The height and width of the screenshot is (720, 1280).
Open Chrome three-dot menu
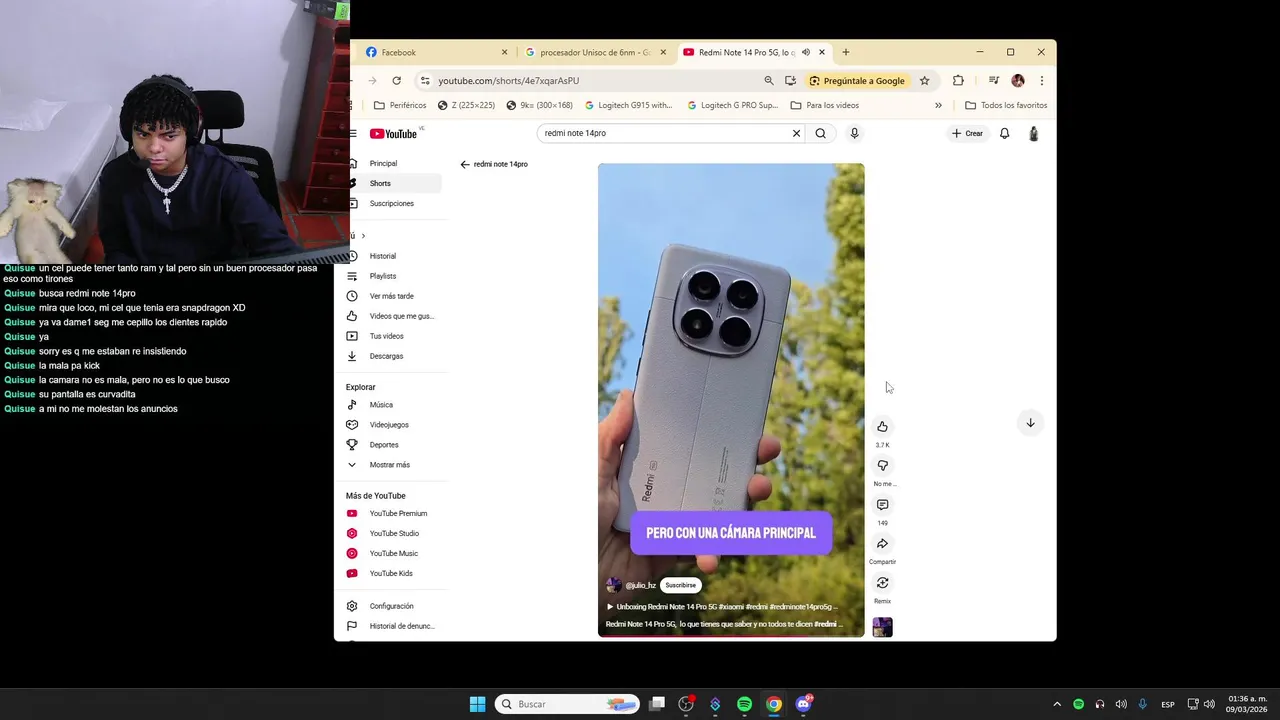1042,81
